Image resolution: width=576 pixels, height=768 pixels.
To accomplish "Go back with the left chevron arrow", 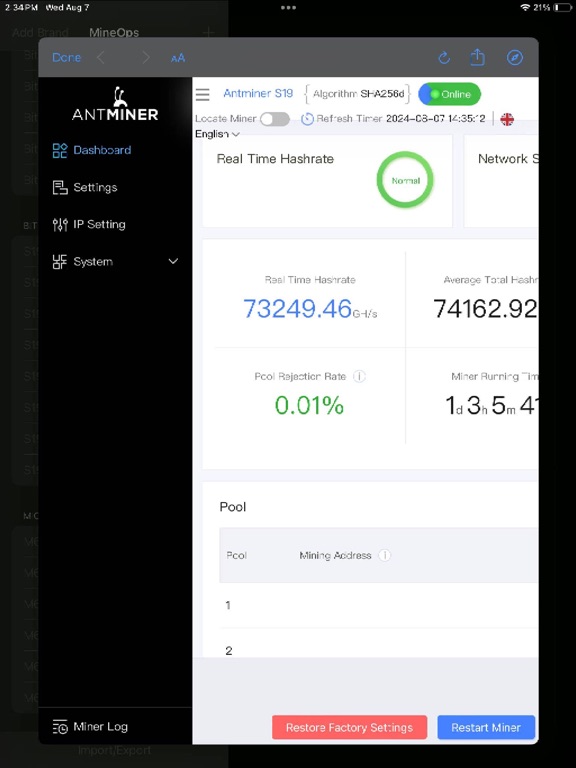I will (x=101, y=58).
